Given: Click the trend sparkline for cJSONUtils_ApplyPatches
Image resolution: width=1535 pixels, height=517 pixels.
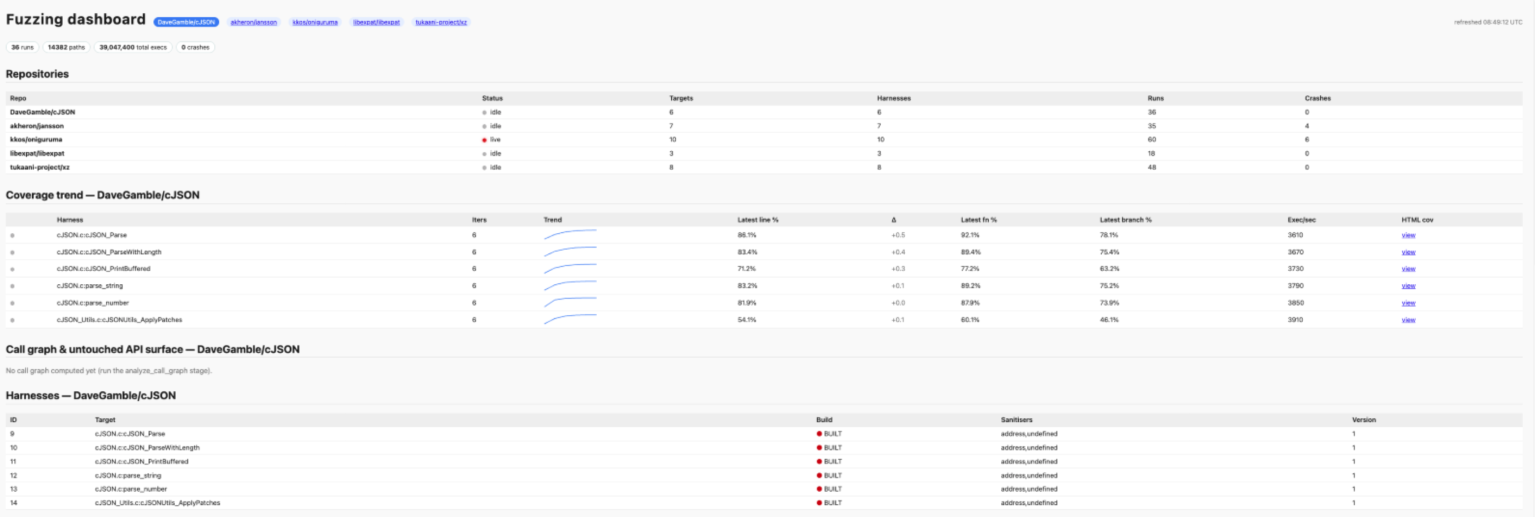Looking at the screenshot, I should click(x=570, y=320).
